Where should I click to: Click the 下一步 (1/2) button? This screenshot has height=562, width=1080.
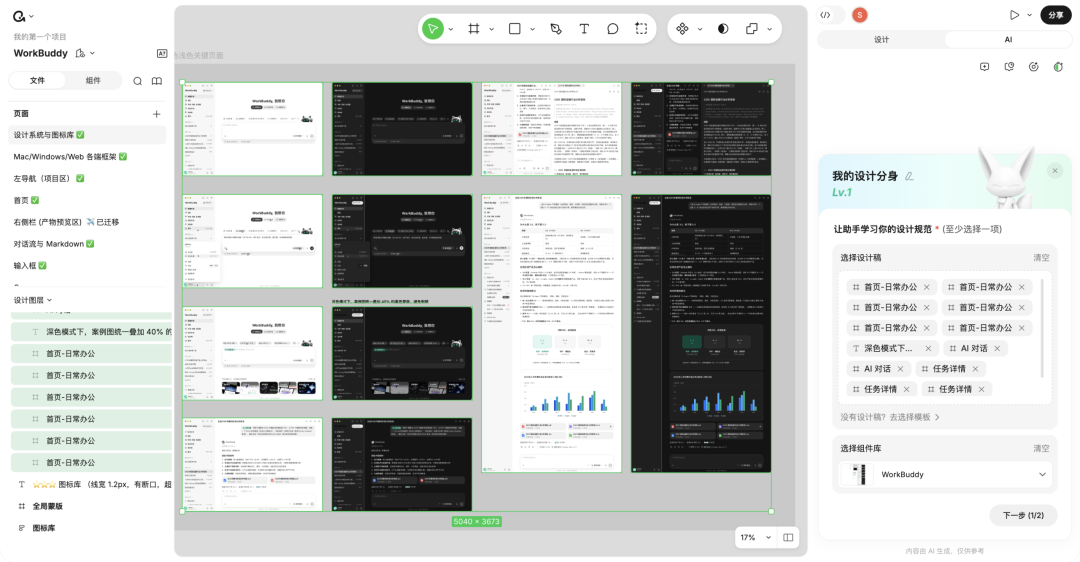point(1023,516)
